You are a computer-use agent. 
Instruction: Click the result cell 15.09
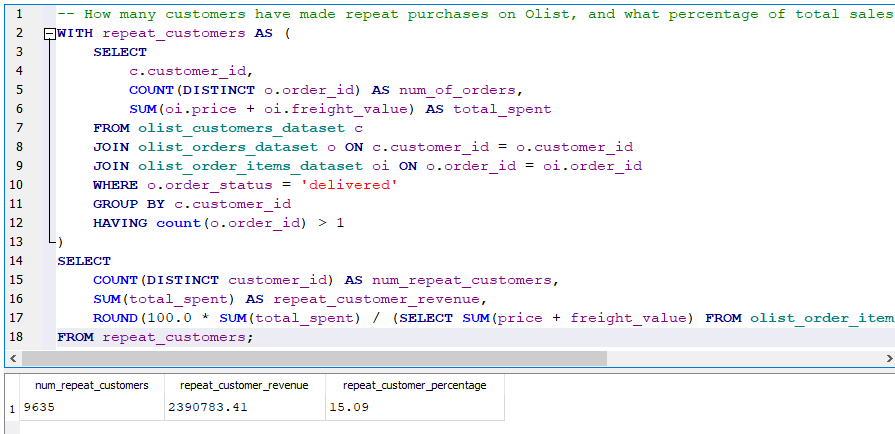[414, 408]
